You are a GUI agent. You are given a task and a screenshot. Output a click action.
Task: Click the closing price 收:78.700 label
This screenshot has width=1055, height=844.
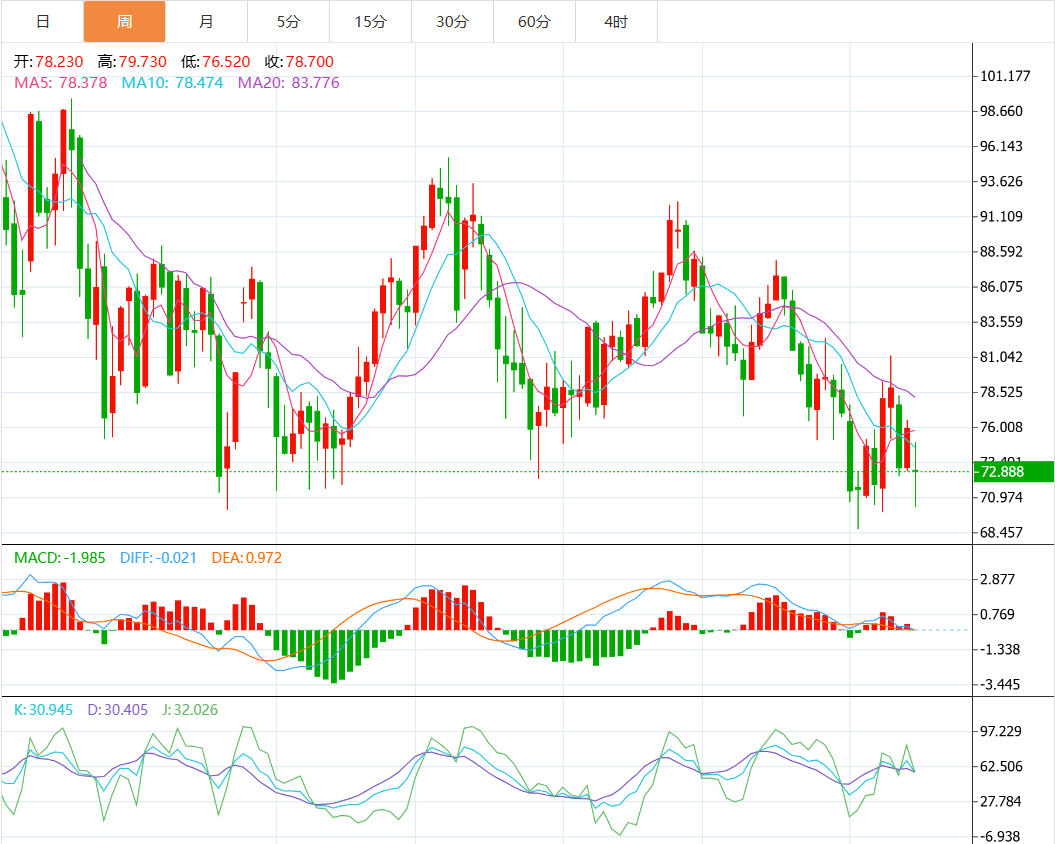[299, 62]
